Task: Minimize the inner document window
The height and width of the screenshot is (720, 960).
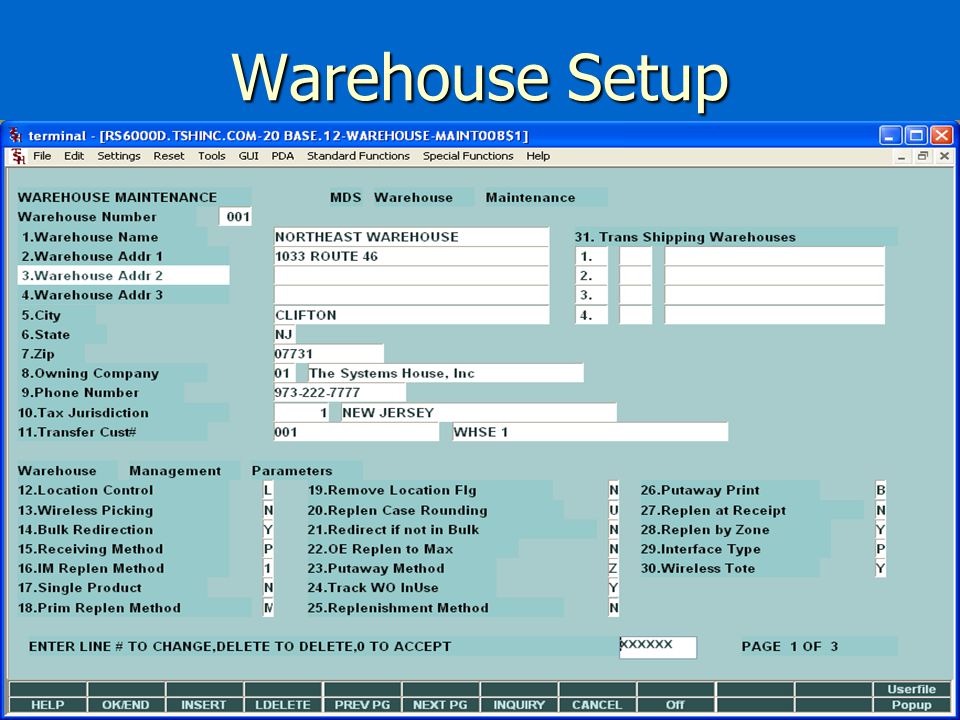Action: coord(901,157)
